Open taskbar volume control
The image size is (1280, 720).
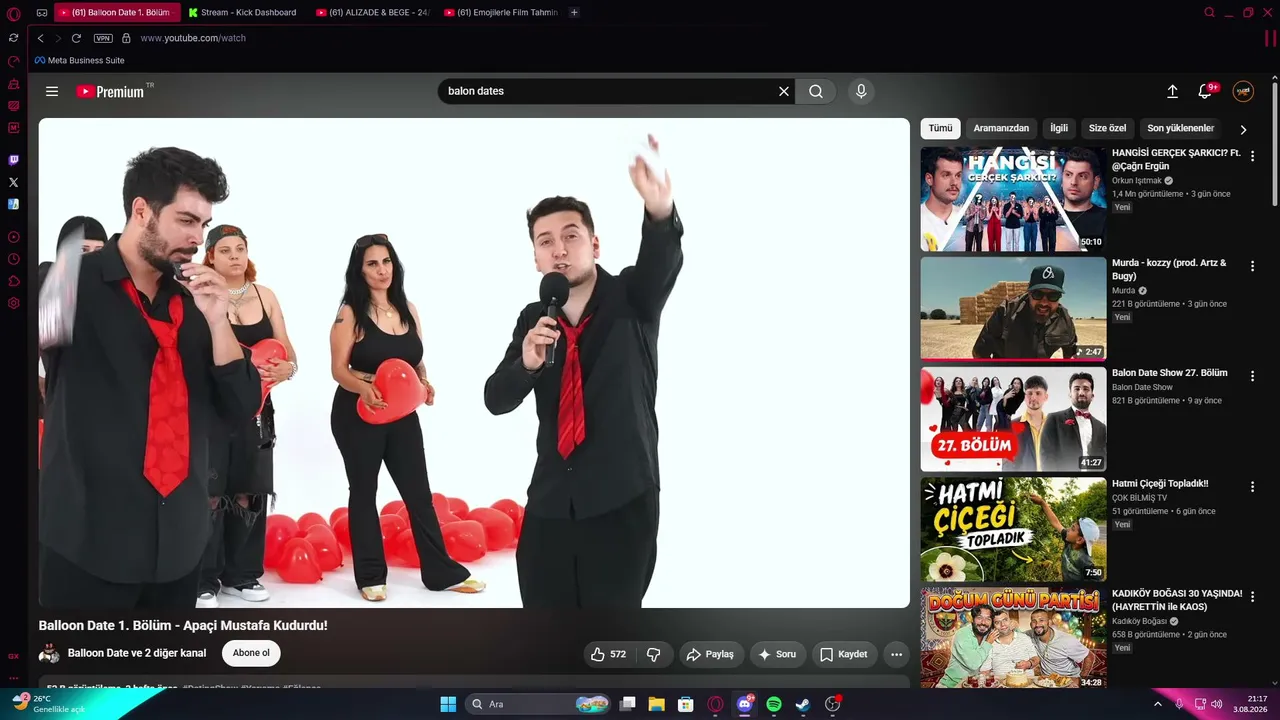[1217, 704]
